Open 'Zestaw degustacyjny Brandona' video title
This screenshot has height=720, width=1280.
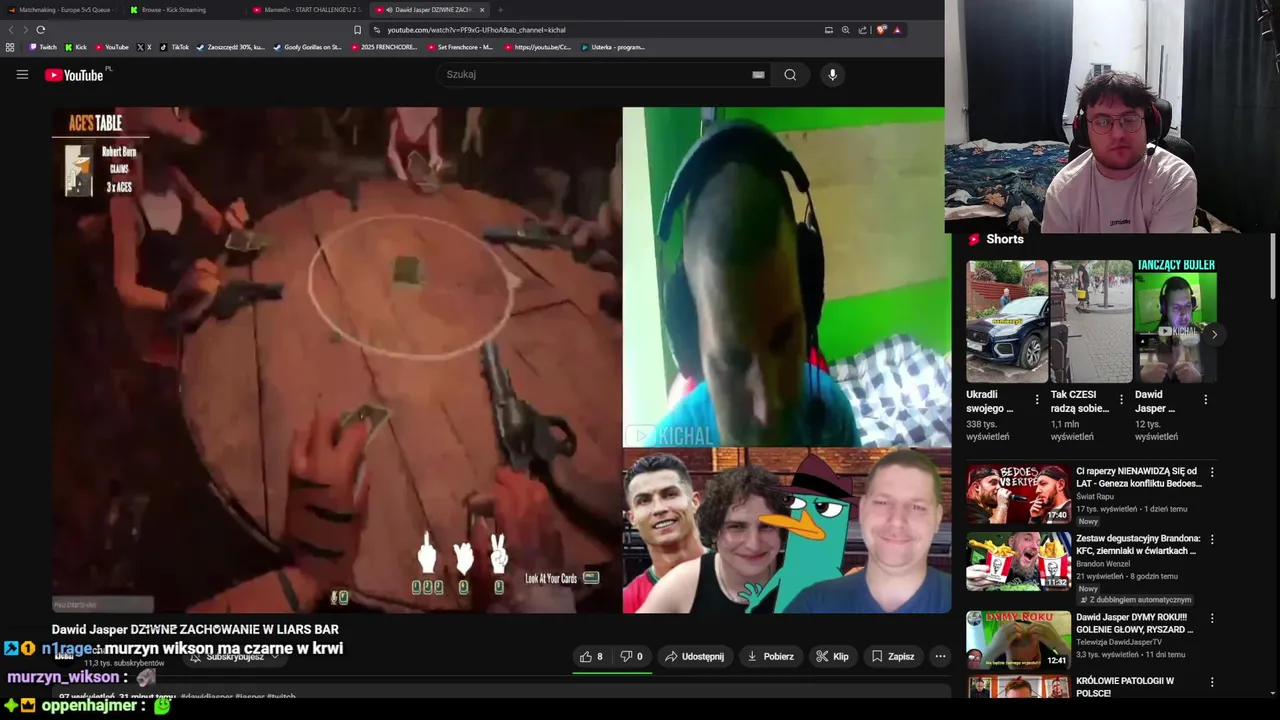pyautogui.click(x=1136, y=545)
